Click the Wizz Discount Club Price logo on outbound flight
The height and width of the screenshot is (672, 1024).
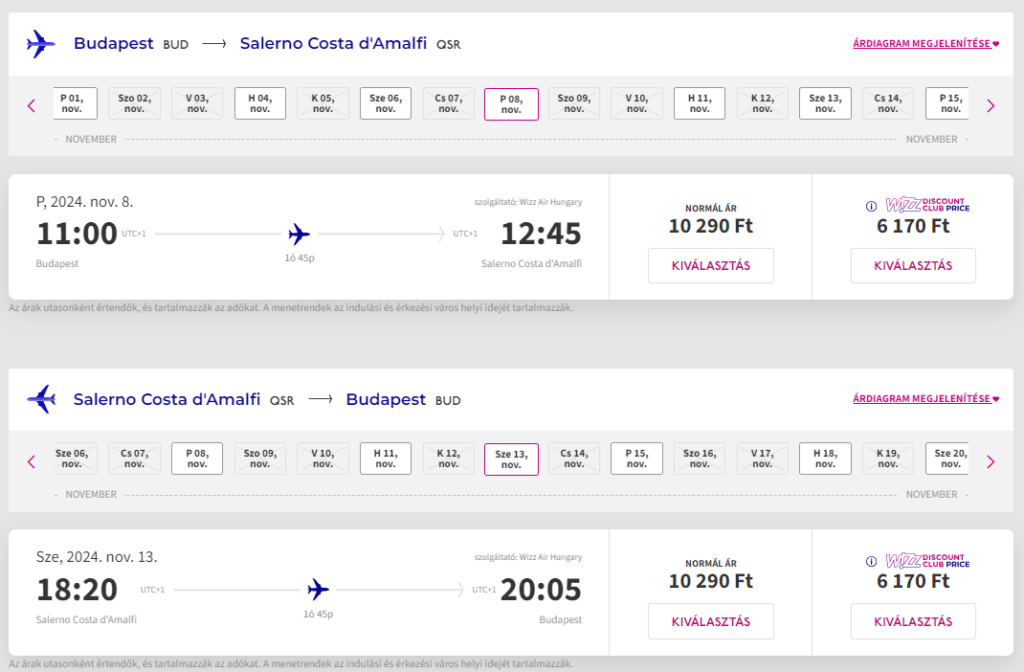(x=927, y=207)
